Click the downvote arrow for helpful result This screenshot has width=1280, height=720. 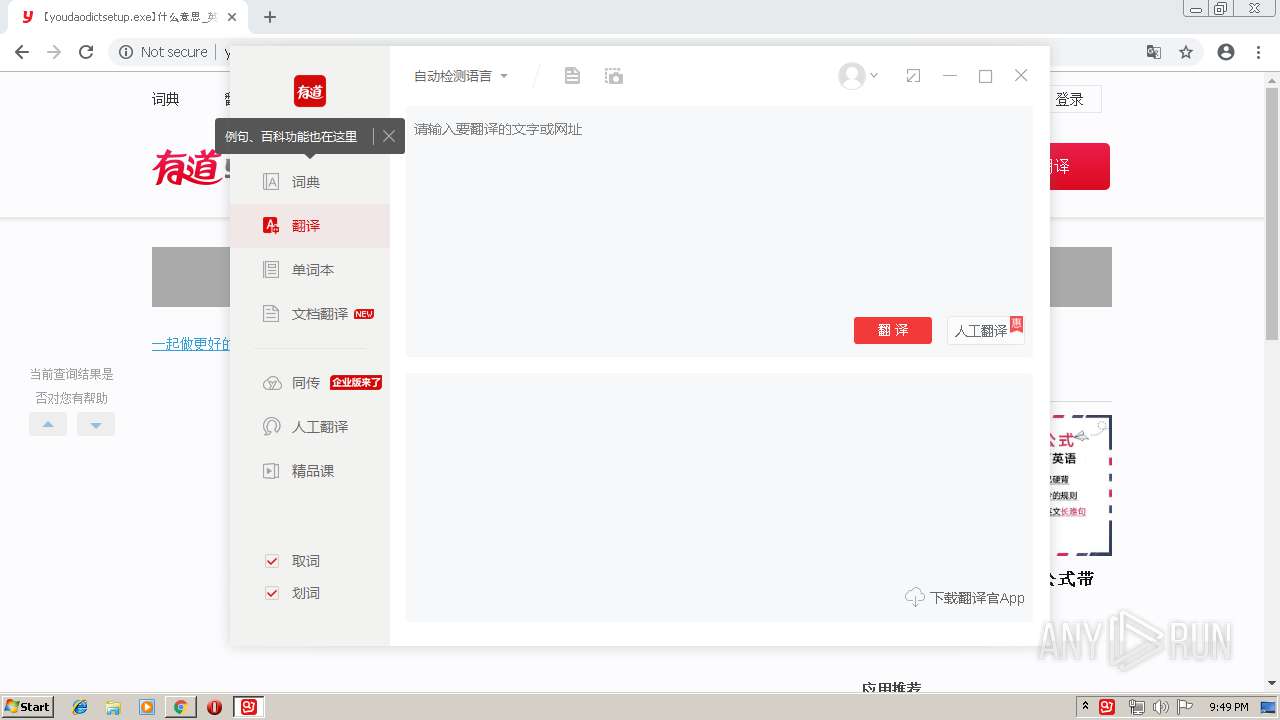[x=96, y=424]
